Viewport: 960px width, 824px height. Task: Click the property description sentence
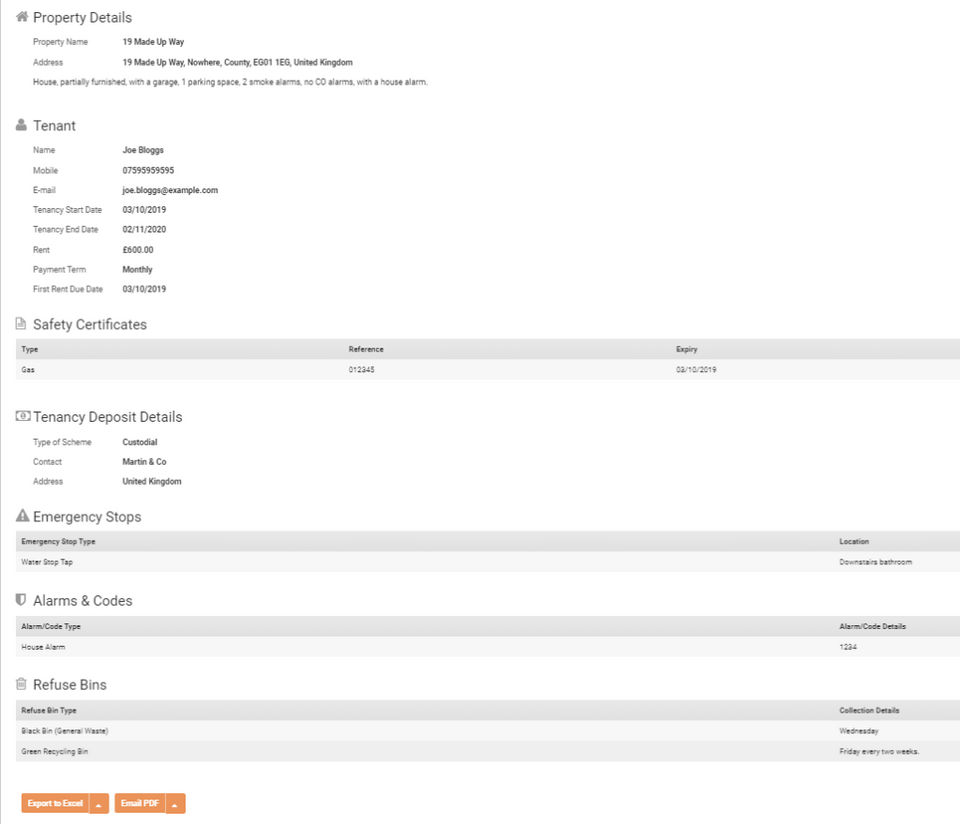point(230,82)
